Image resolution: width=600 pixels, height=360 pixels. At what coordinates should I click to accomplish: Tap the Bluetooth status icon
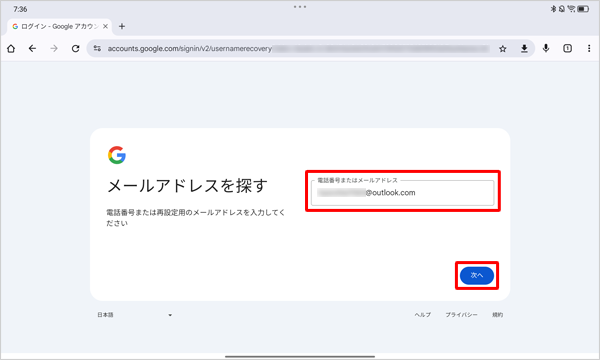(553, 9)
